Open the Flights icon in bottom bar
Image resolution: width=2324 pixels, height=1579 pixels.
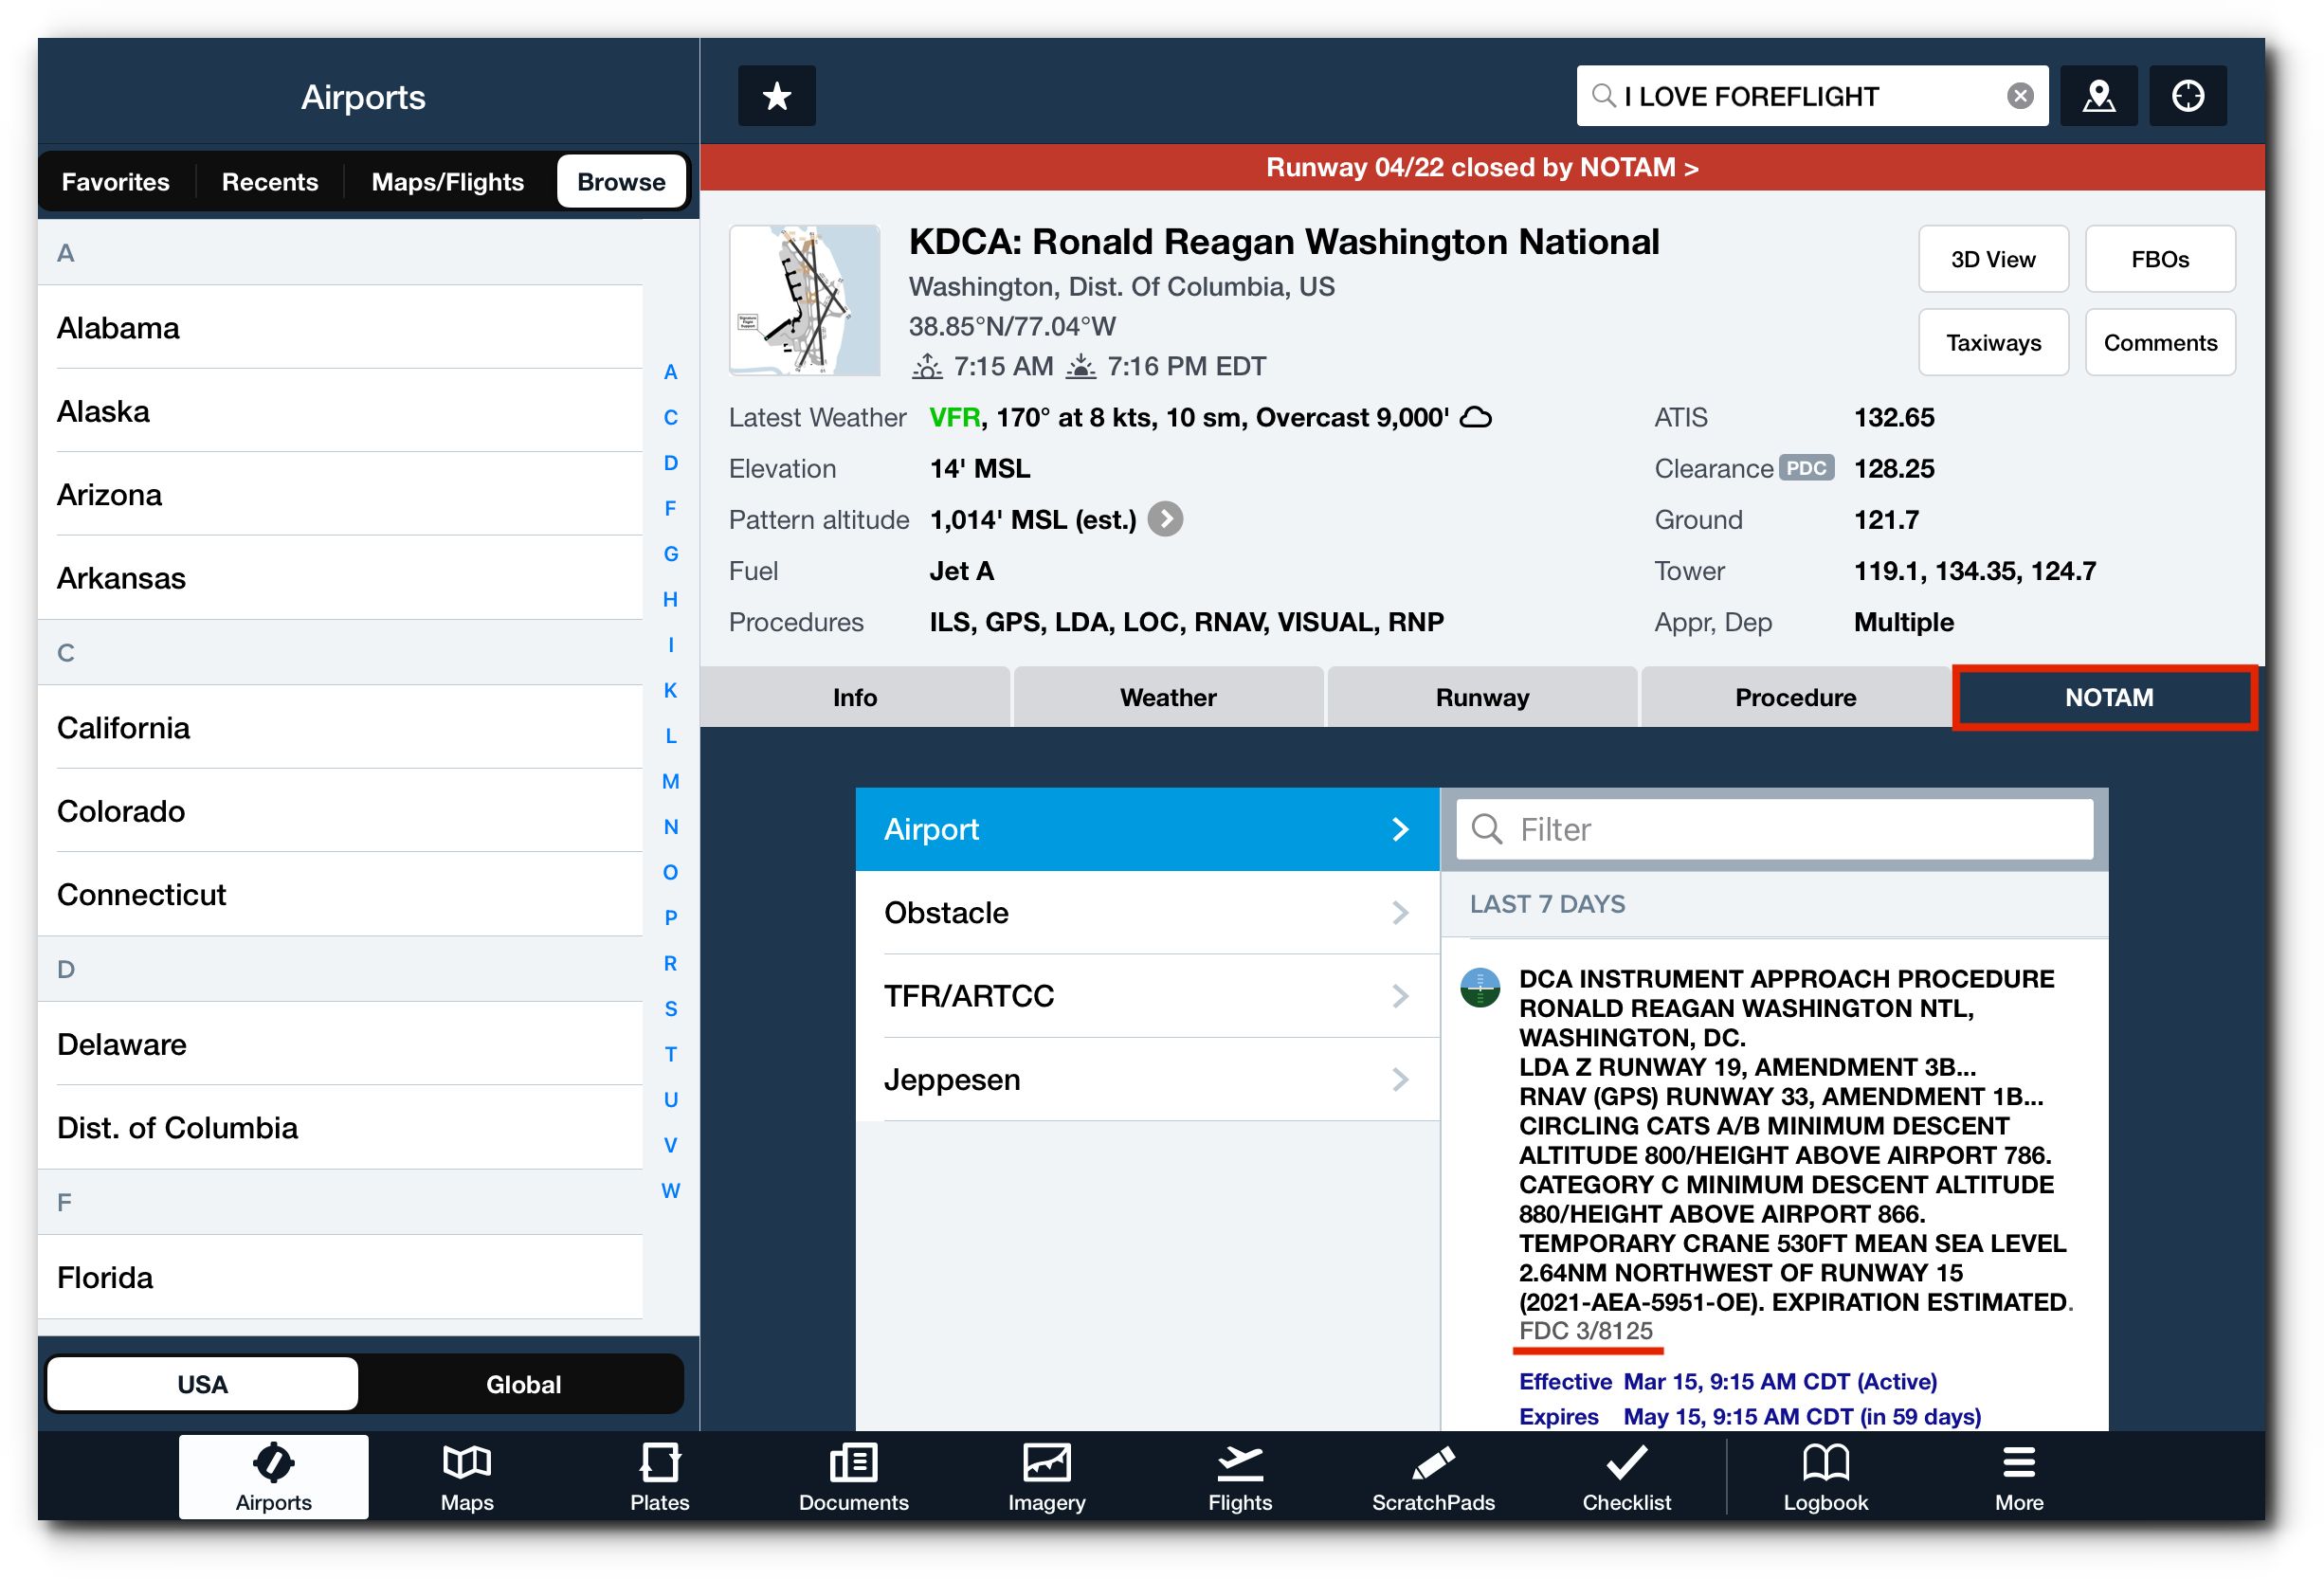[x=1240, y=1476]
